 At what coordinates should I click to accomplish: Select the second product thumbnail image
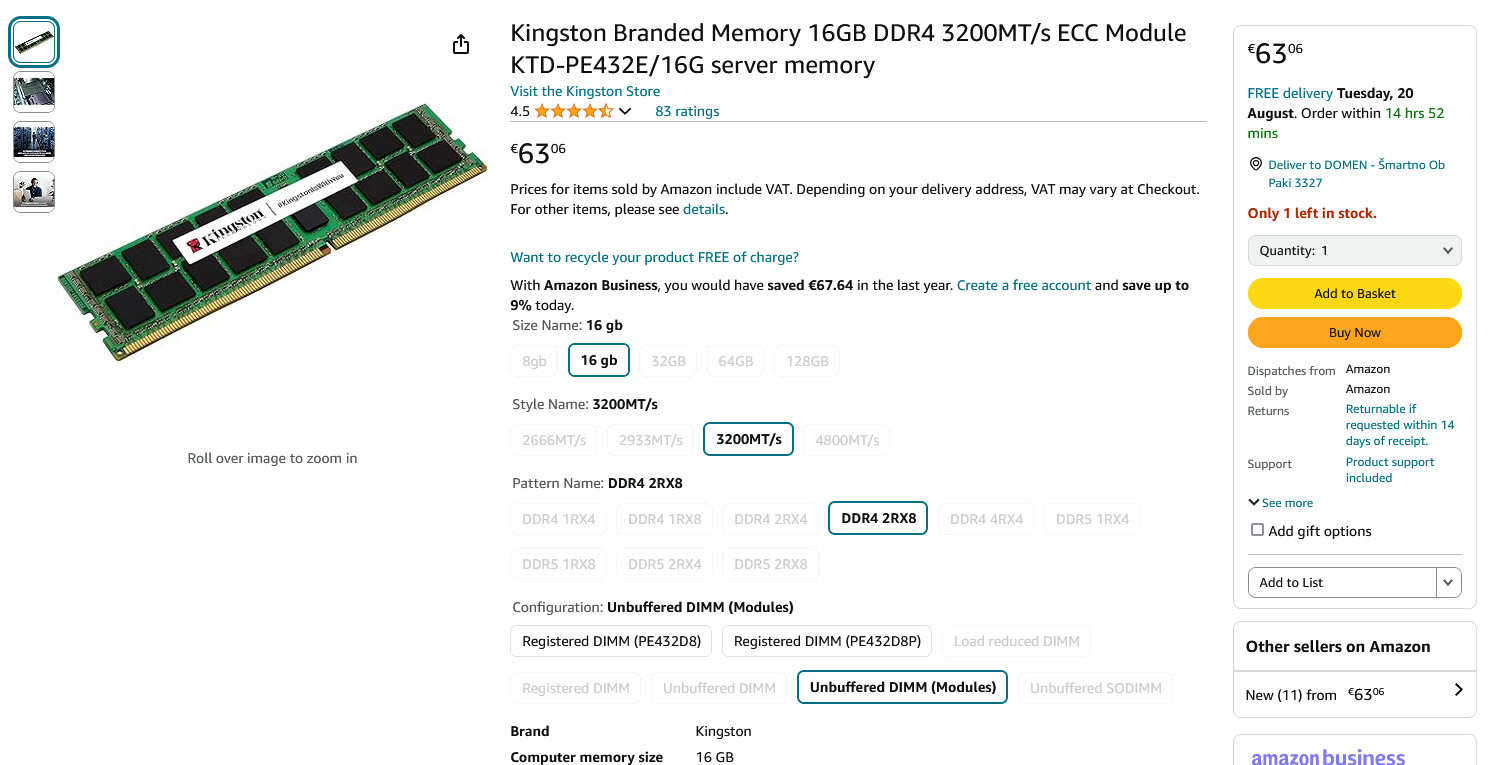[34, 92]
